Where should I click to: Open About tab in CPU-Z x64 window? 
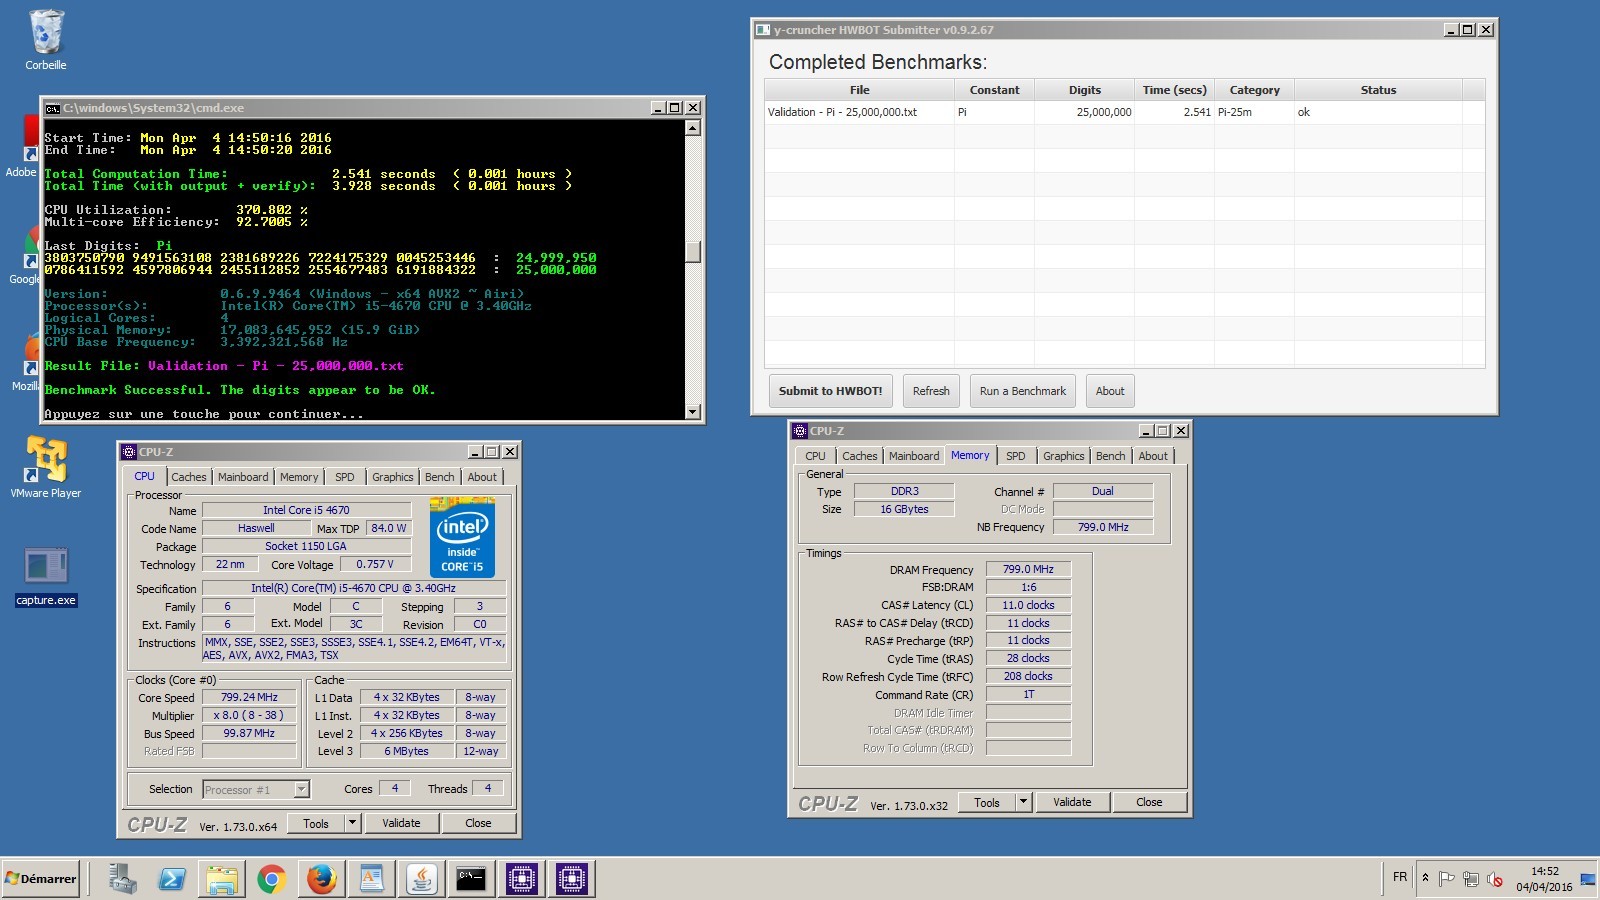tap(482, 477)
